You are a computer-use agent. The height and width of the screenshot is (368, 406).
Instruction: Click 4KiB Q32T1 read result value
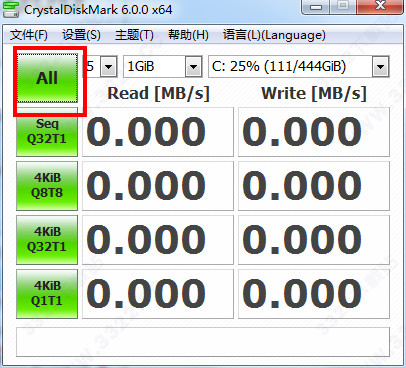(158, 240)
